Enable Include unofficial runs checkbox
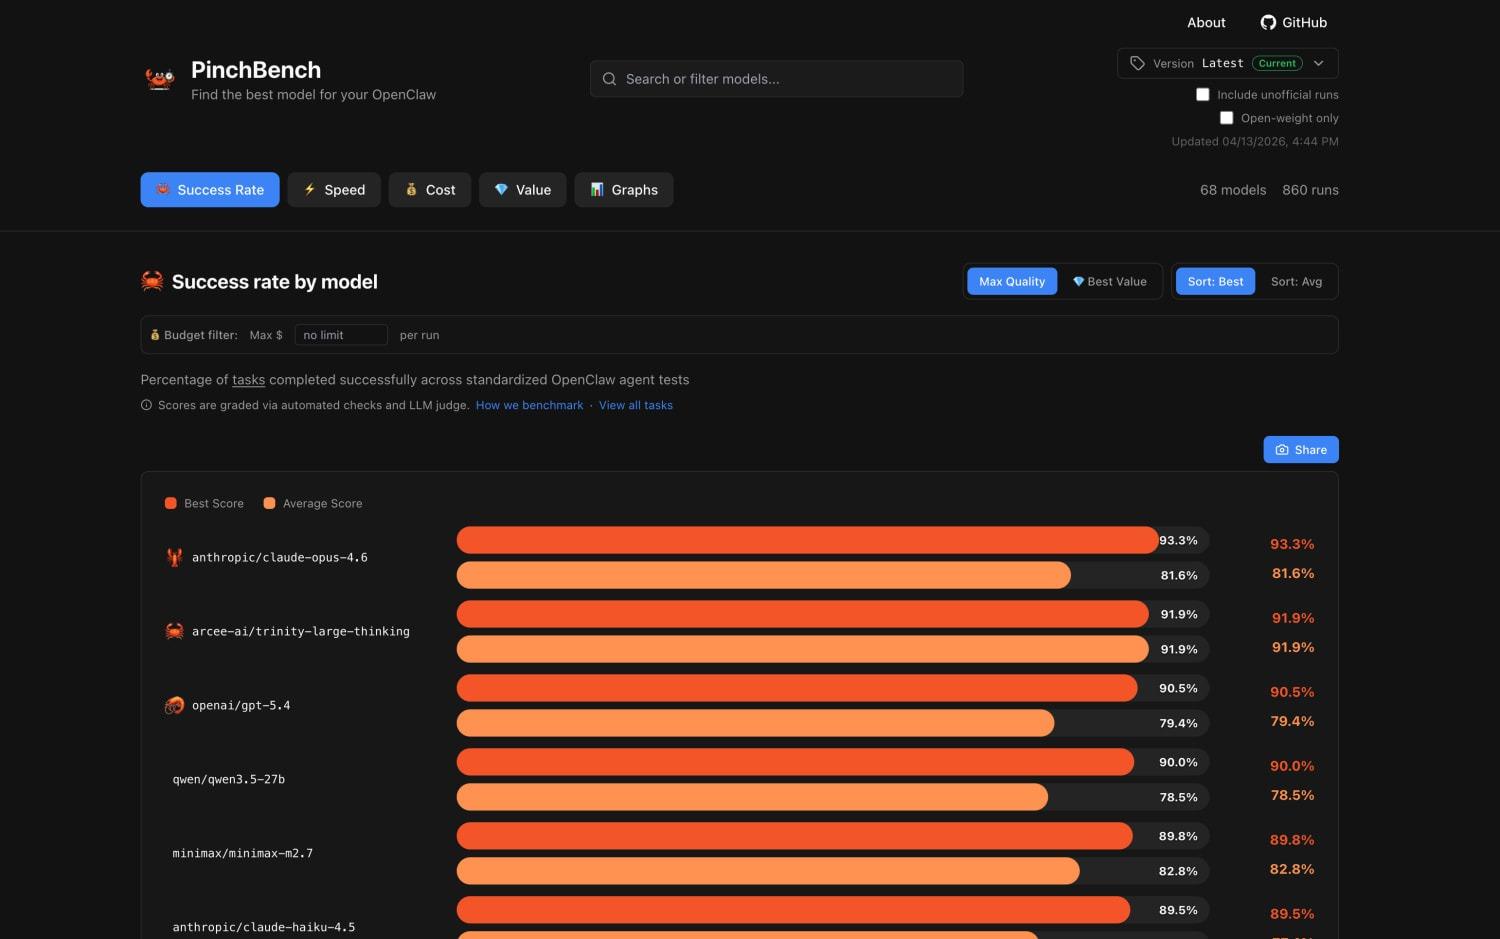Viewport: 1500px width, 939px height. [x=1203, y=94]
